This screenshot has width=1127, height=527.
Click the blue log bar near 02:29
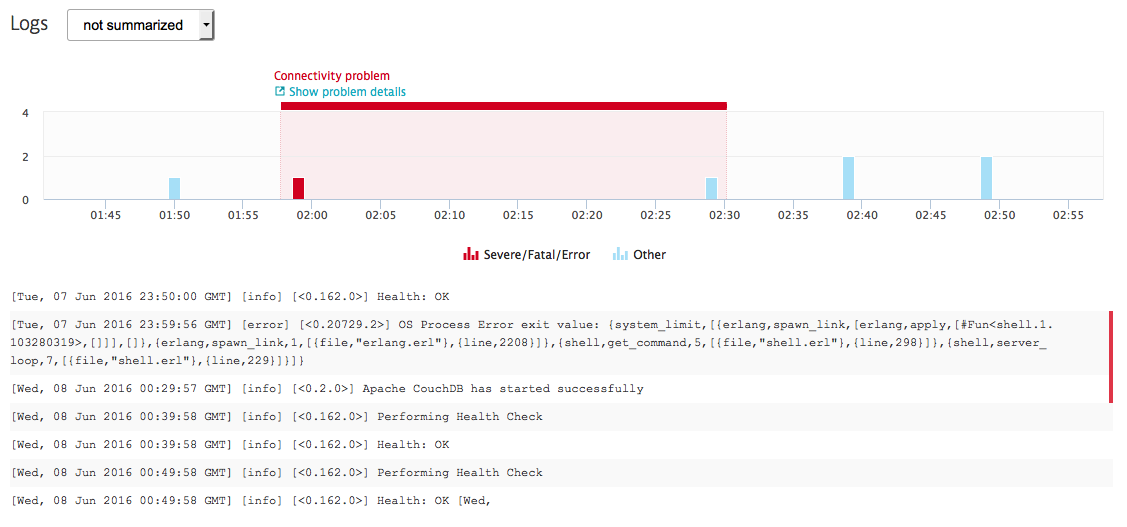click(x=712, y=188)
